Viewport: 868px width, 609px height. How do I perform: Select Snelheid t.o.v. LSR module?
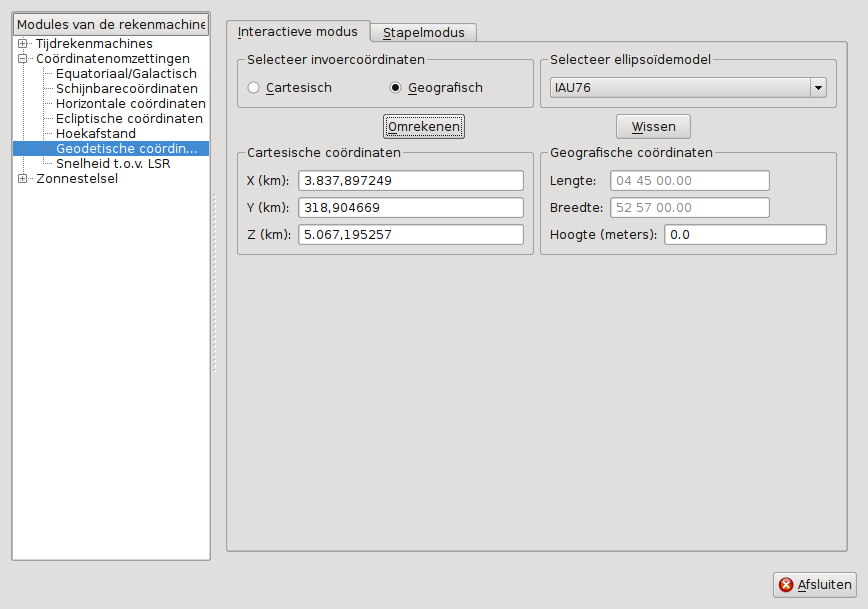point(113,164)
